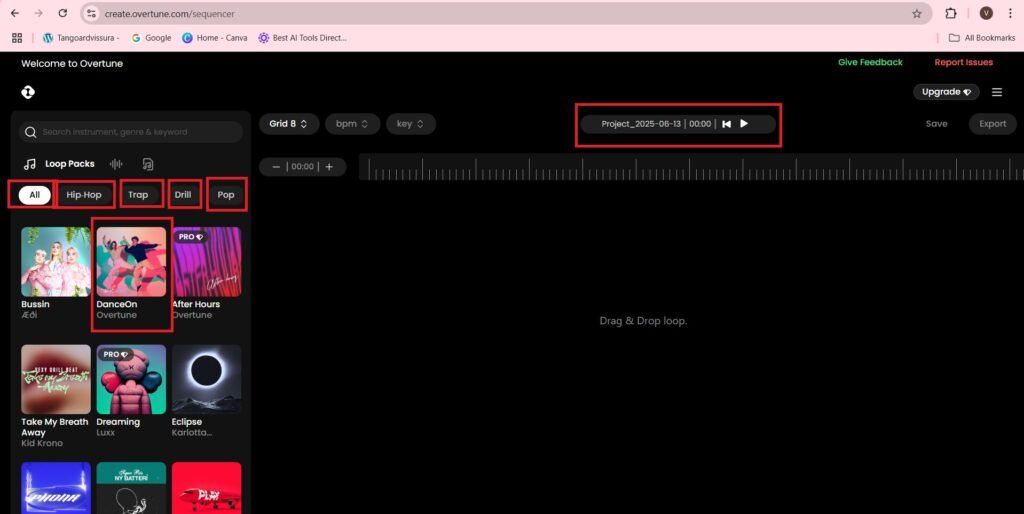Click the Project_2025-06-13 name
1024x514 pixels.
(x=640, y=123)
